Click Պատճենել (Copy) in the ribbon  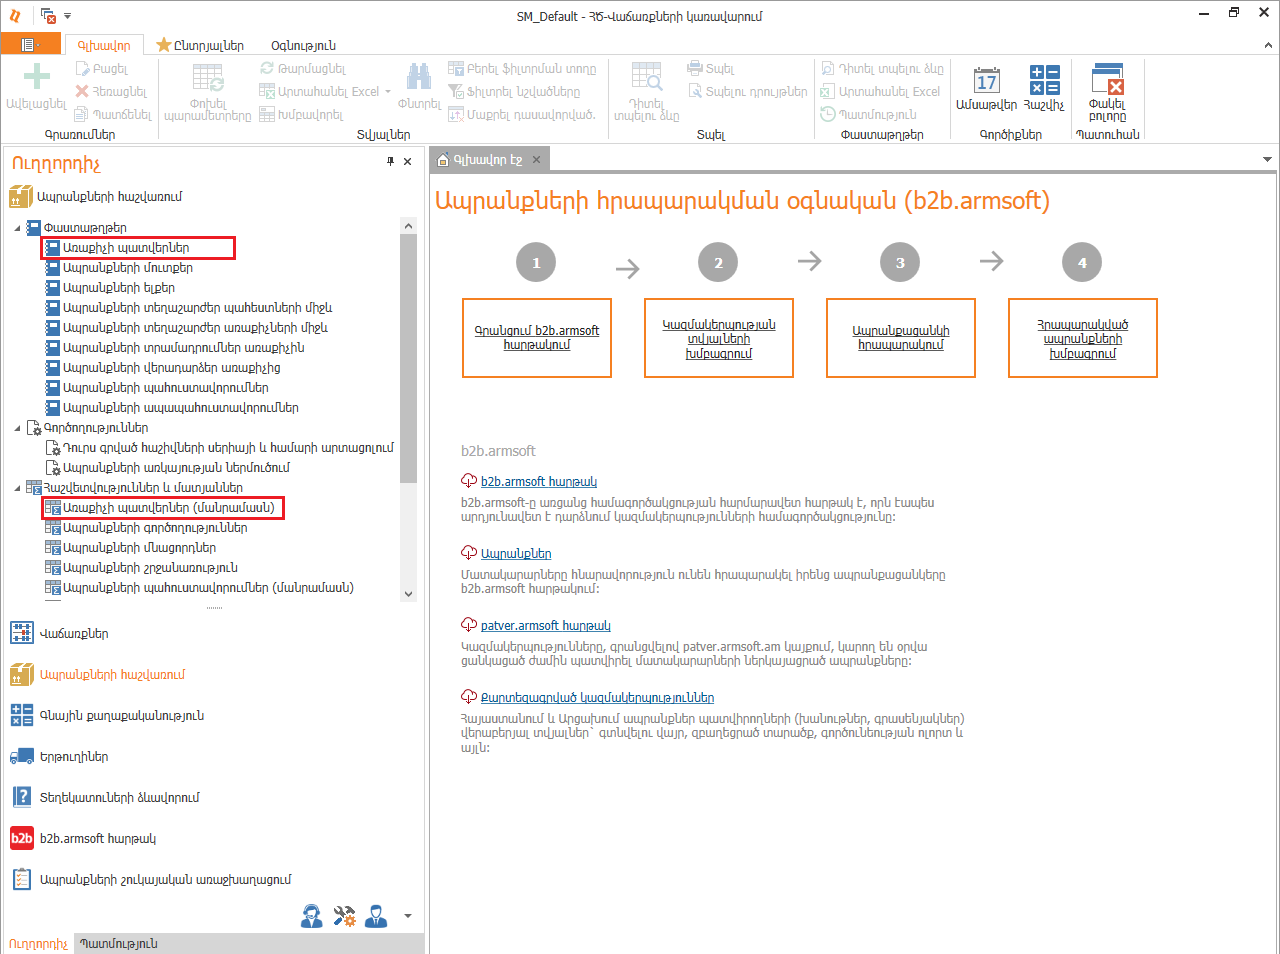[x=113, y=114]
